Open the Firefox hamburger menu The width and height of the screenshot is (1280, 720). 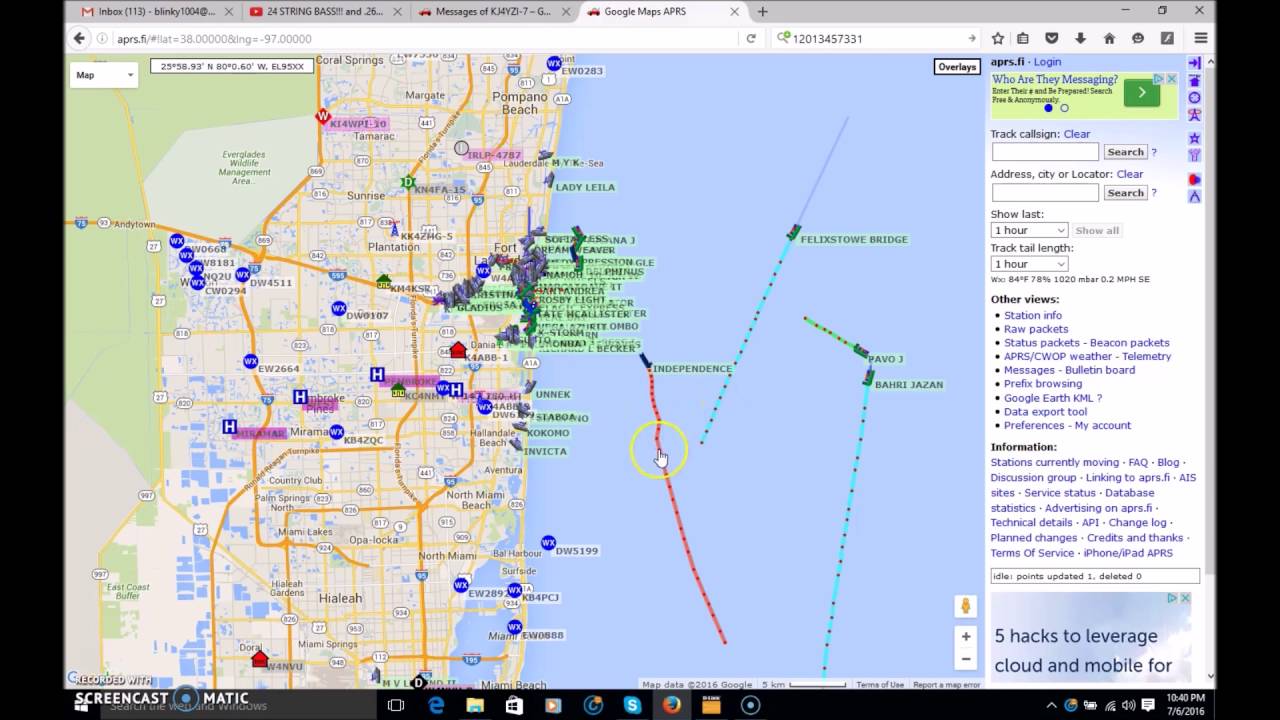1201,38
